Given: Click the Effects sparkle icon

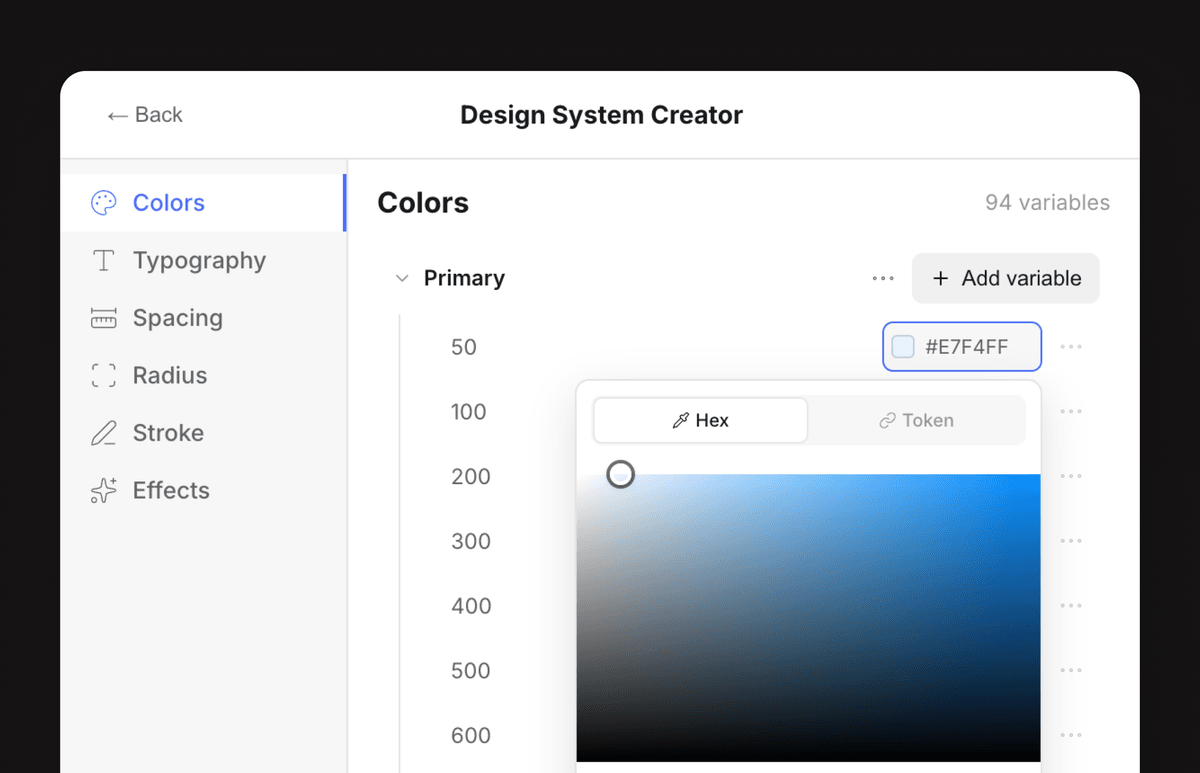Looking at the screenshot, I should [104, 490].
